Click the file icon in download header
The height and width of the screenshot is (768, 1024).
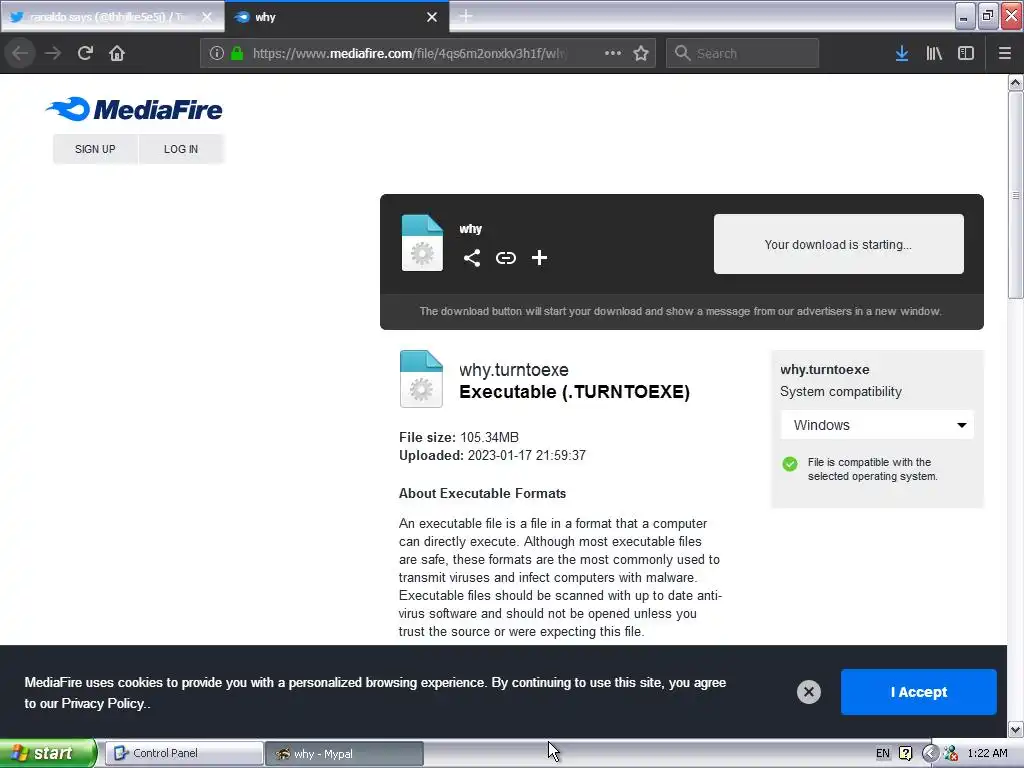click(x=422, y=242)
